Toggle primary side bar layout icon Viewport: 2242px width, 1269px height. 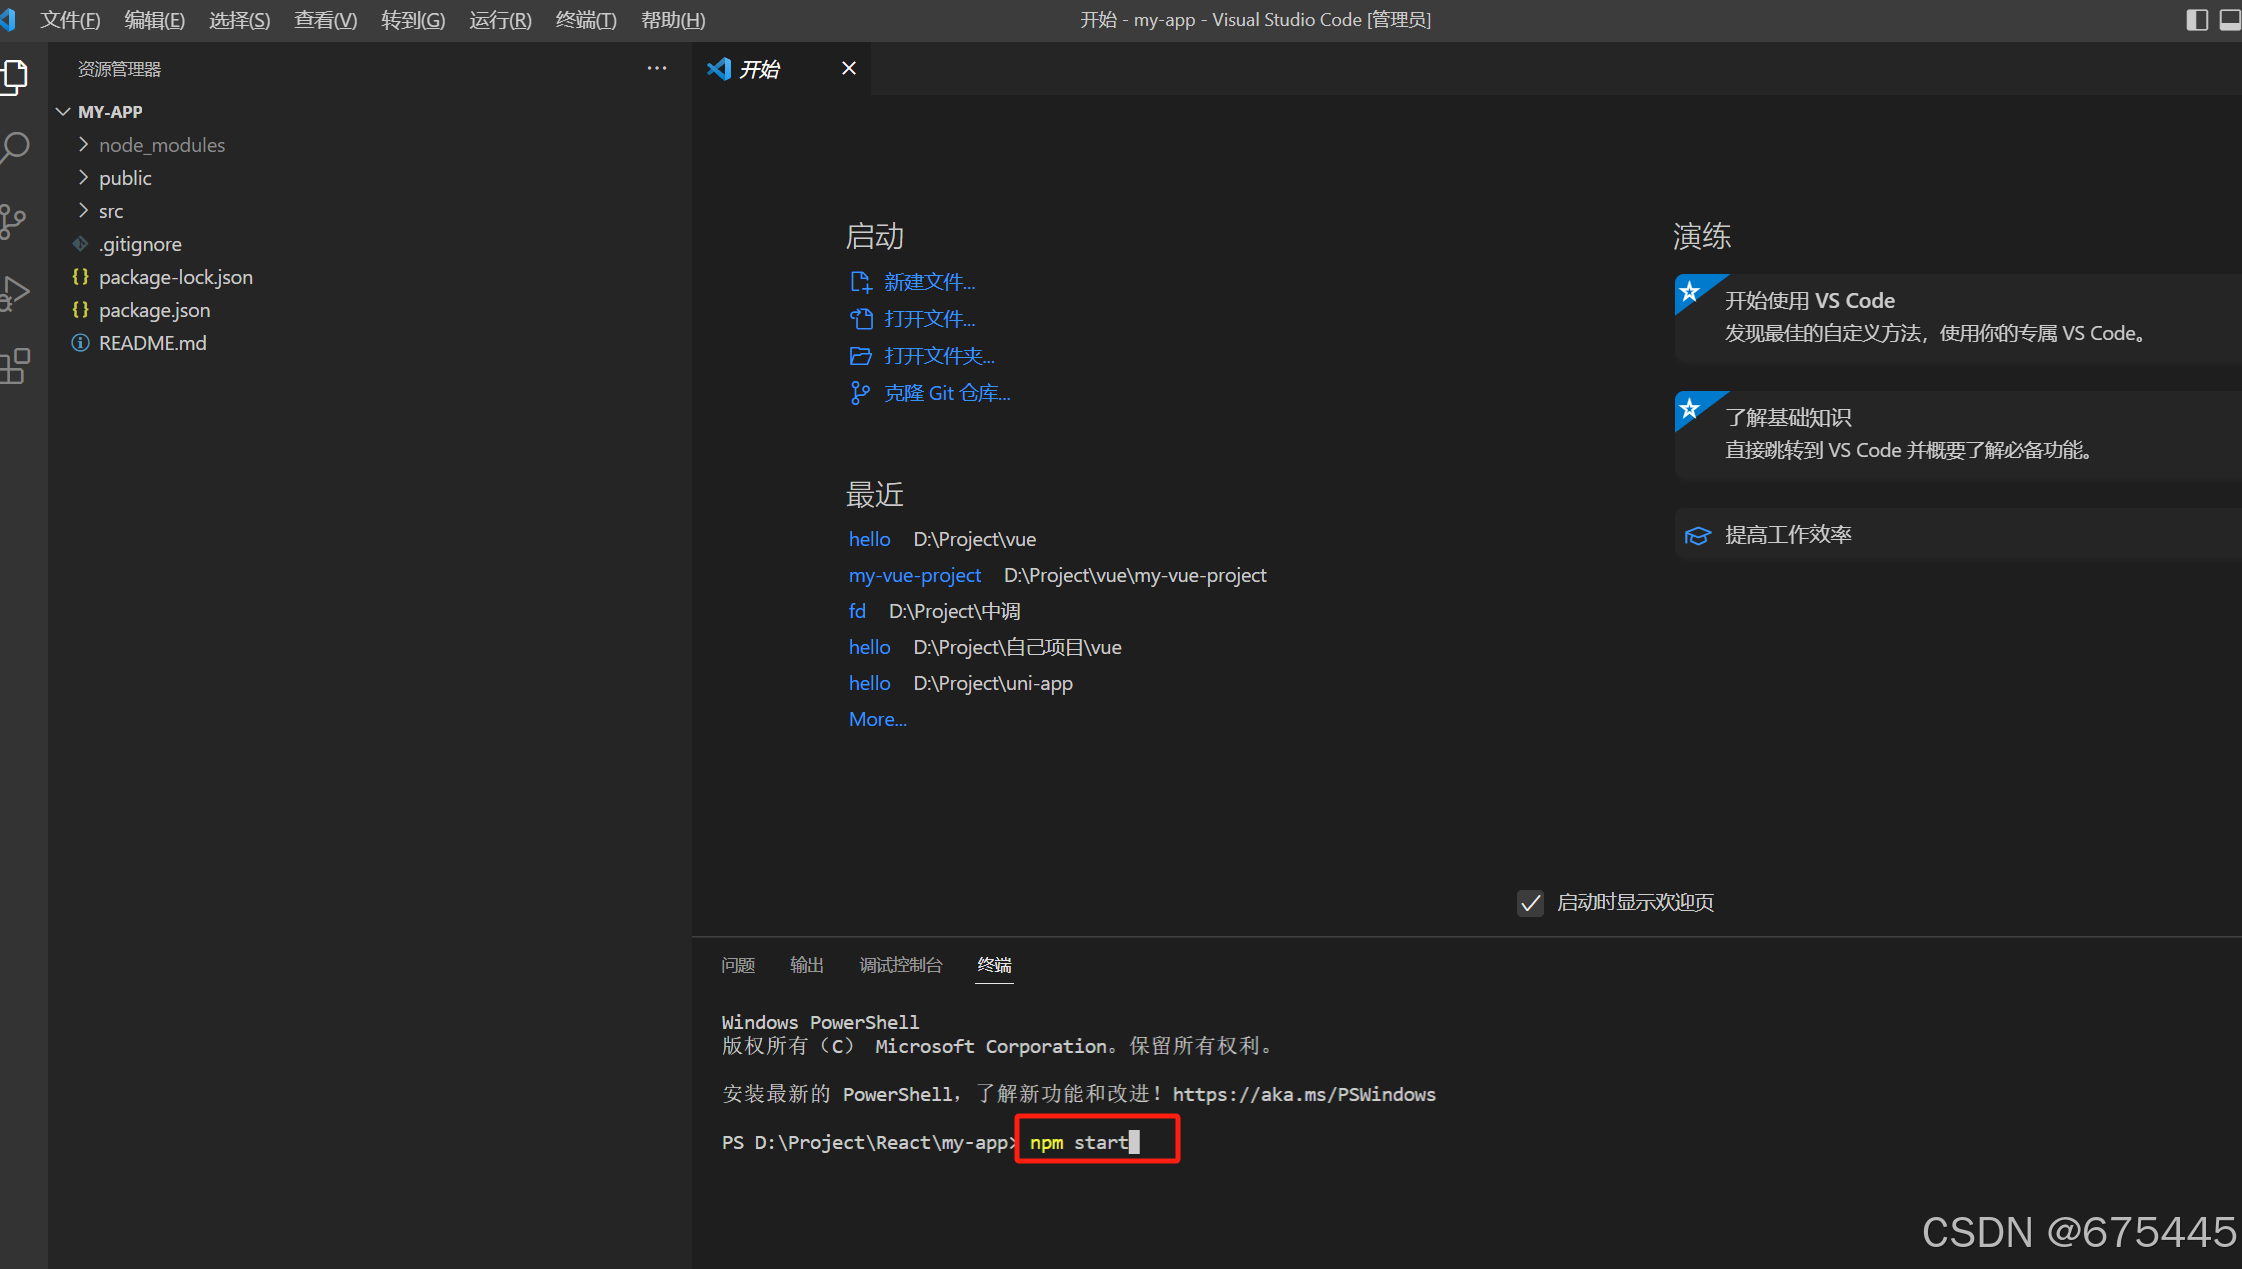pyautogui.click(x=2196, y=20)
